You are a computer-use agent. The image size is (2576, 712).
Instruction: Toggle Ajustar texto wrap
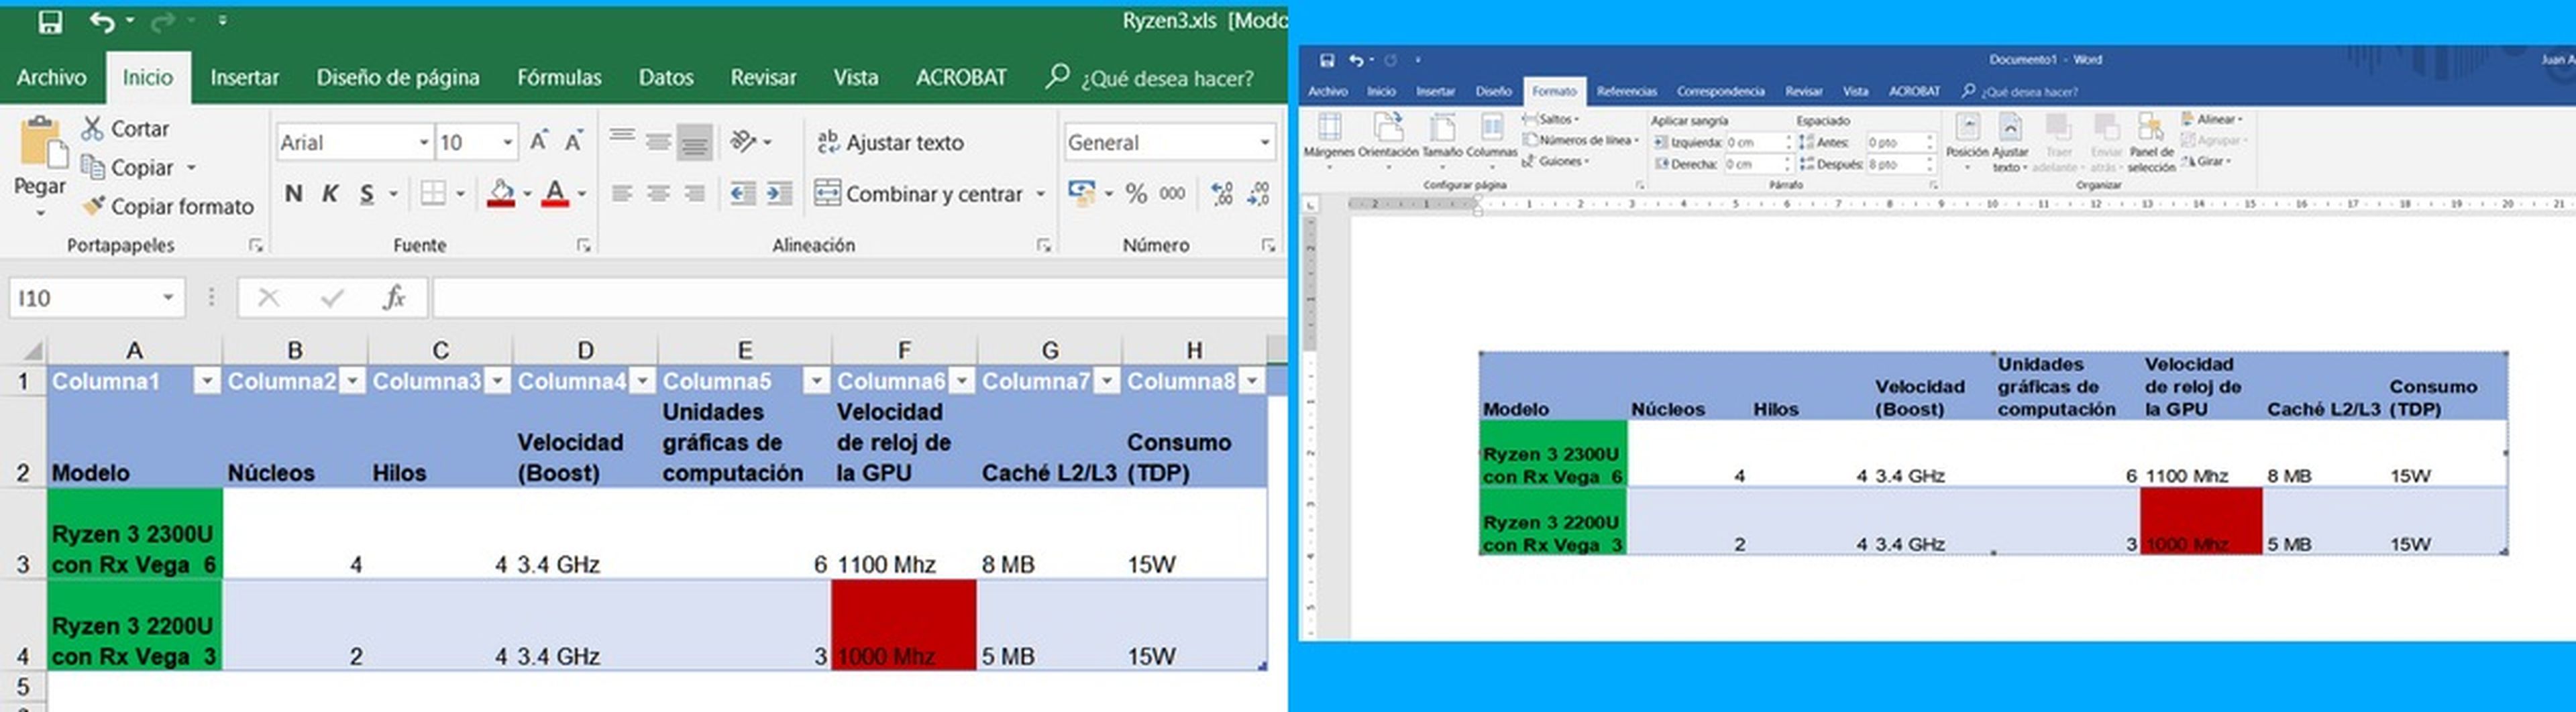coord(890,142)
